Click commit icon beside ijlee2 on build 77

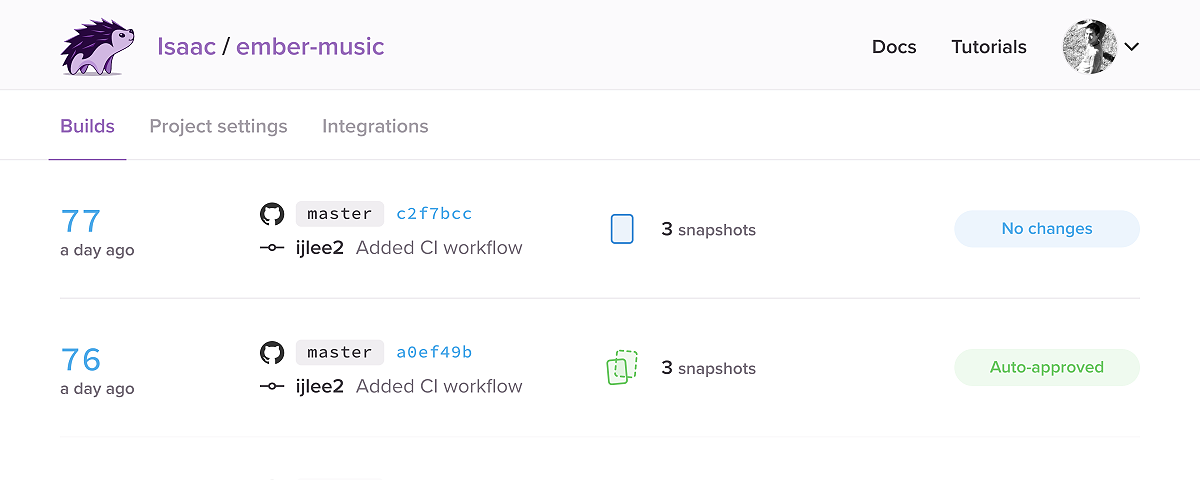(272, 248)
